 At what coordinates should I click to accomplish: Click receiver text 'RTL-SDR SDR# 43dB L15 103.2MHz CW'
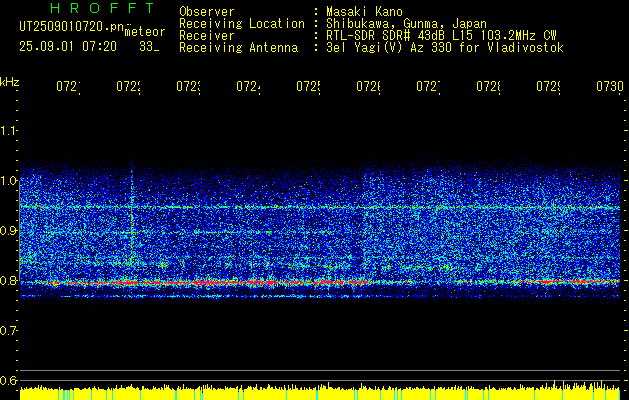[x=441, y=36]
